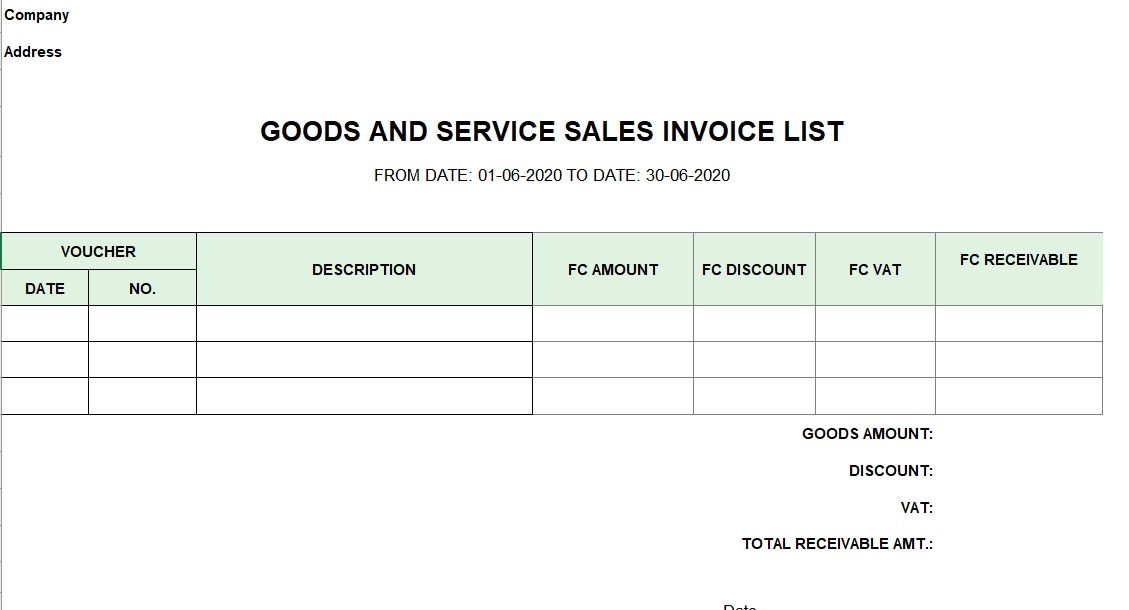Select first empty cell under DATE column
Viewport: 1129px width, 610px height.
pyautogui.click(x=45, y=323)
